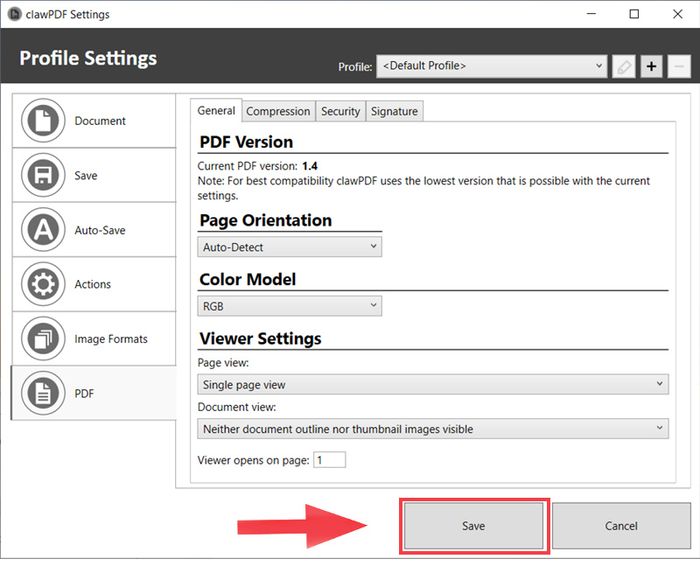This screenshot has width=700, height=572.
Task: Click the Viewer opens on page field
Action: point(329,460)
